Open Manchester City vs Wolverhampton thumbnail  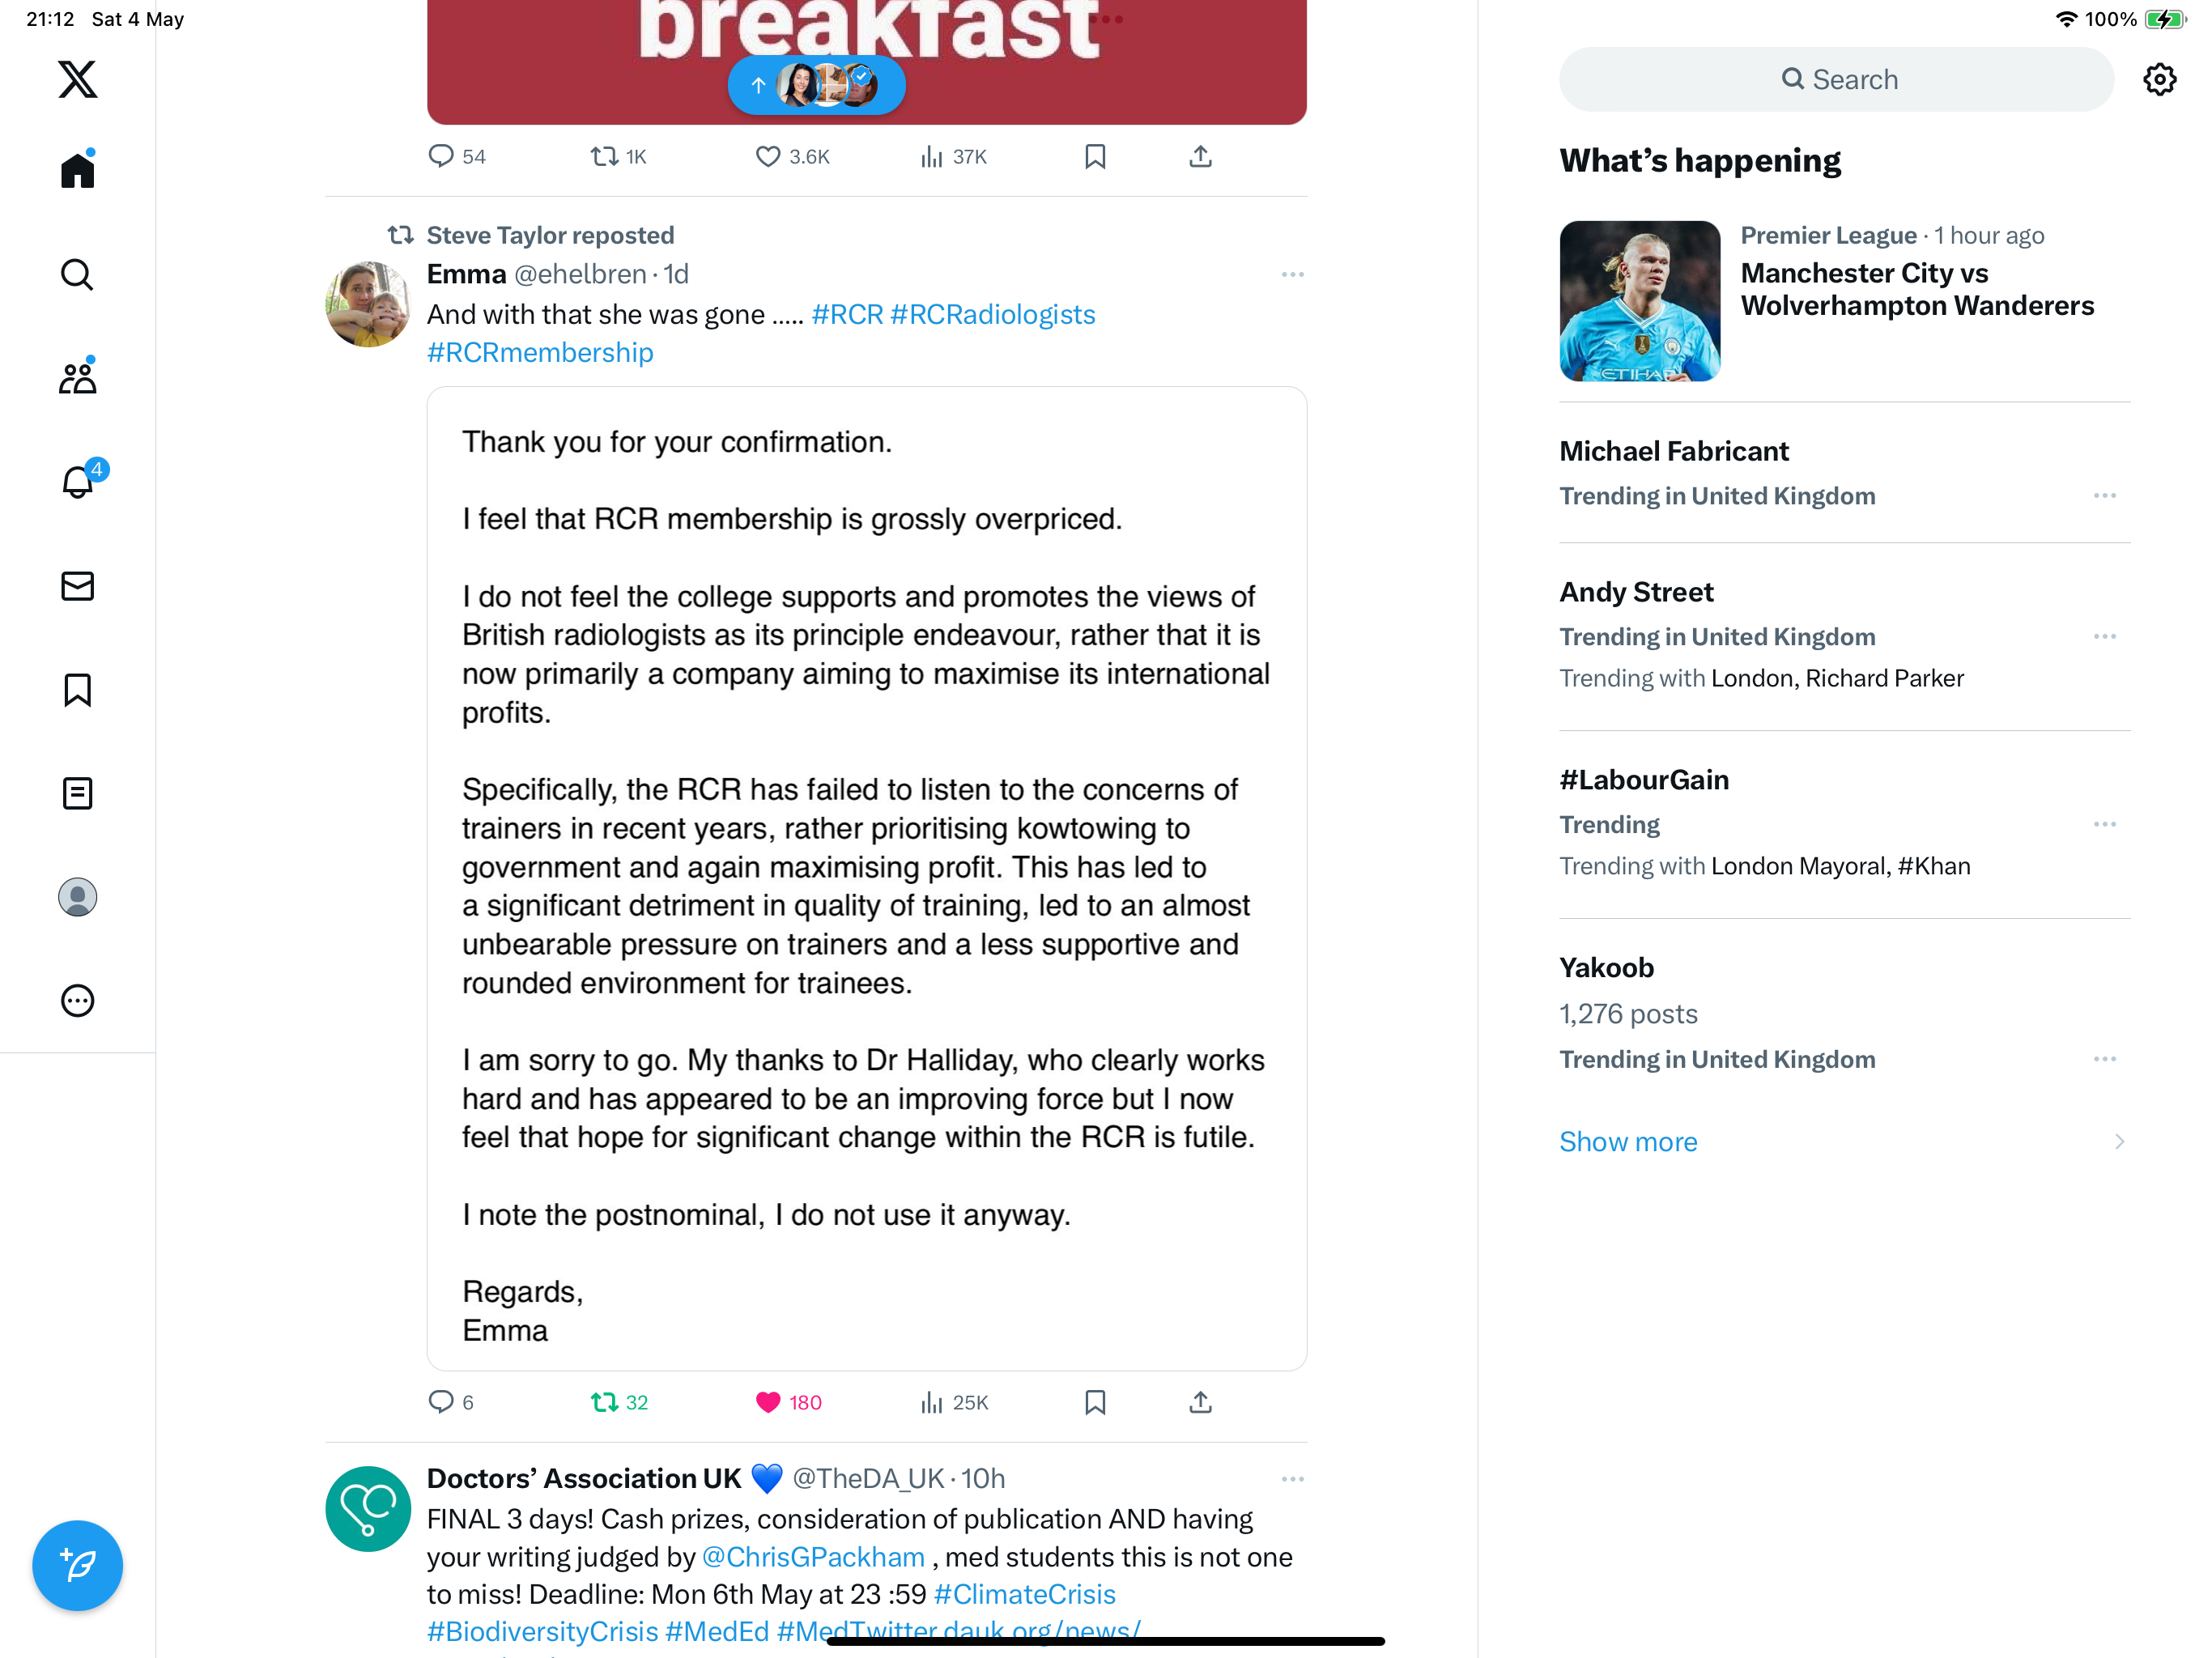click(x=1640, y=300)
